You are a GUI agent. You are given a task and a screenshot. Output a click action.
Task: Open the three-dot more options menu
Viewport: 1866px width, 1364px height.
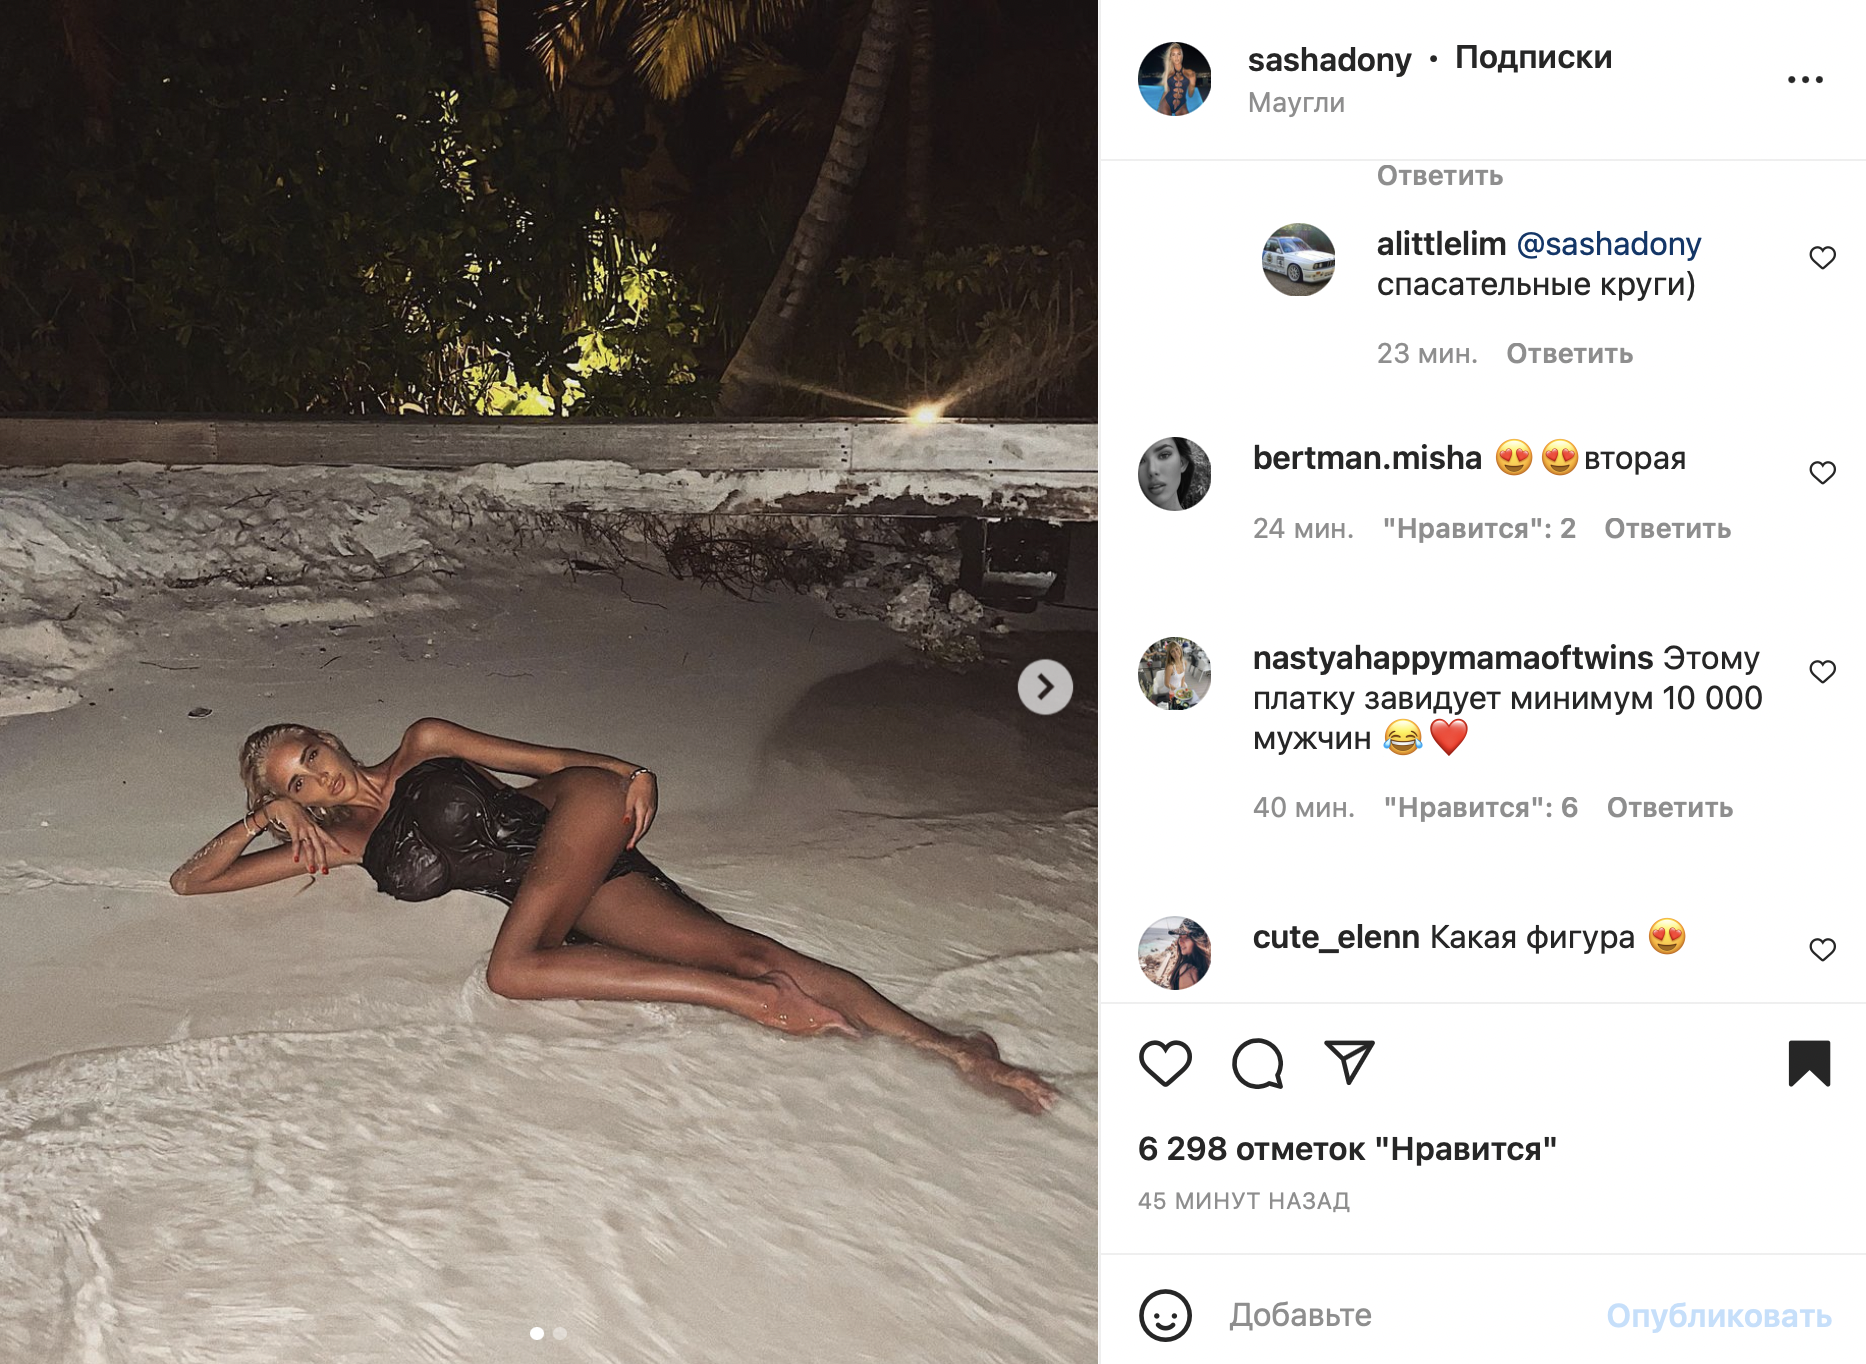(x=1805, y=80)
